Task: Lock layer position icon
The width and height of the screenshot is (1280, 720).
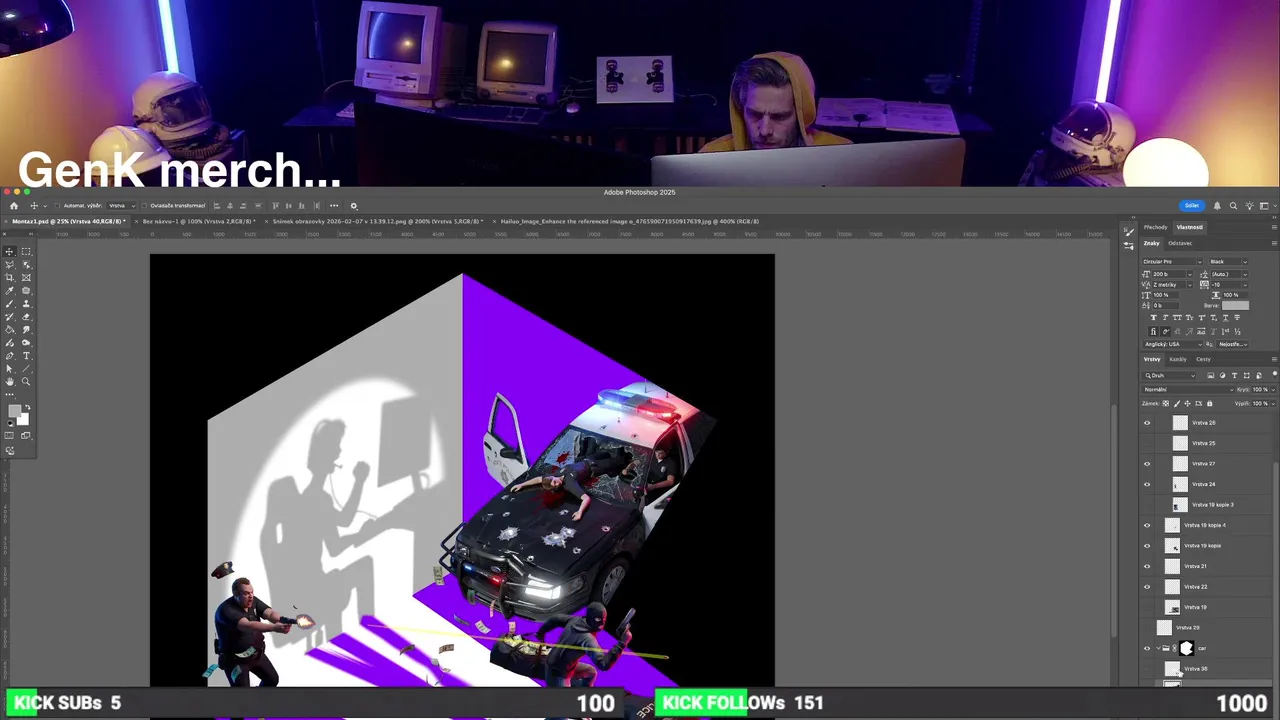Action: 1187,403
